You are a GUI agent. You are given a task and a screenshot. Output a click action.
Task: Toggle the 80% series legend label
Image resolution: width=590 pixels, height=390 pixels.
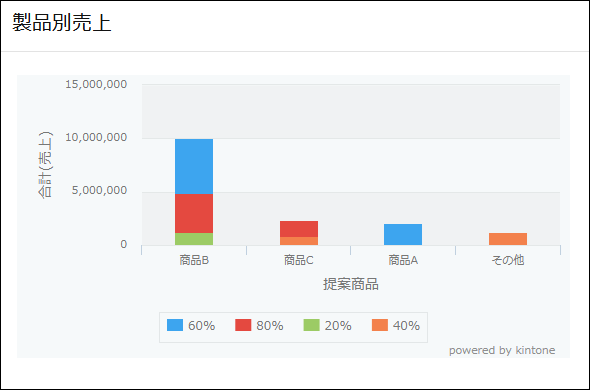coord(270,326)
